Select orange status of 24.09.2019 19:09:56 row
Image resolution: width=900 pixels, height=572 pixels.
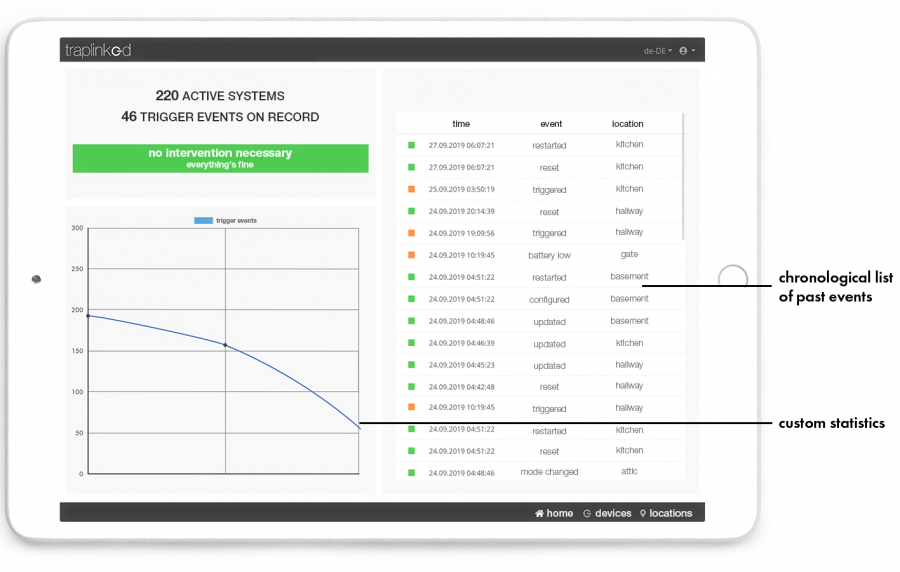[412, 233]
